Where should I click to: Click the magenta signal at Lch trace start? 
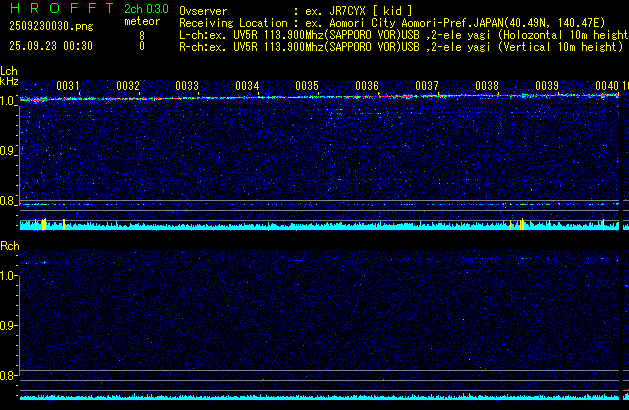pos(36,100)
